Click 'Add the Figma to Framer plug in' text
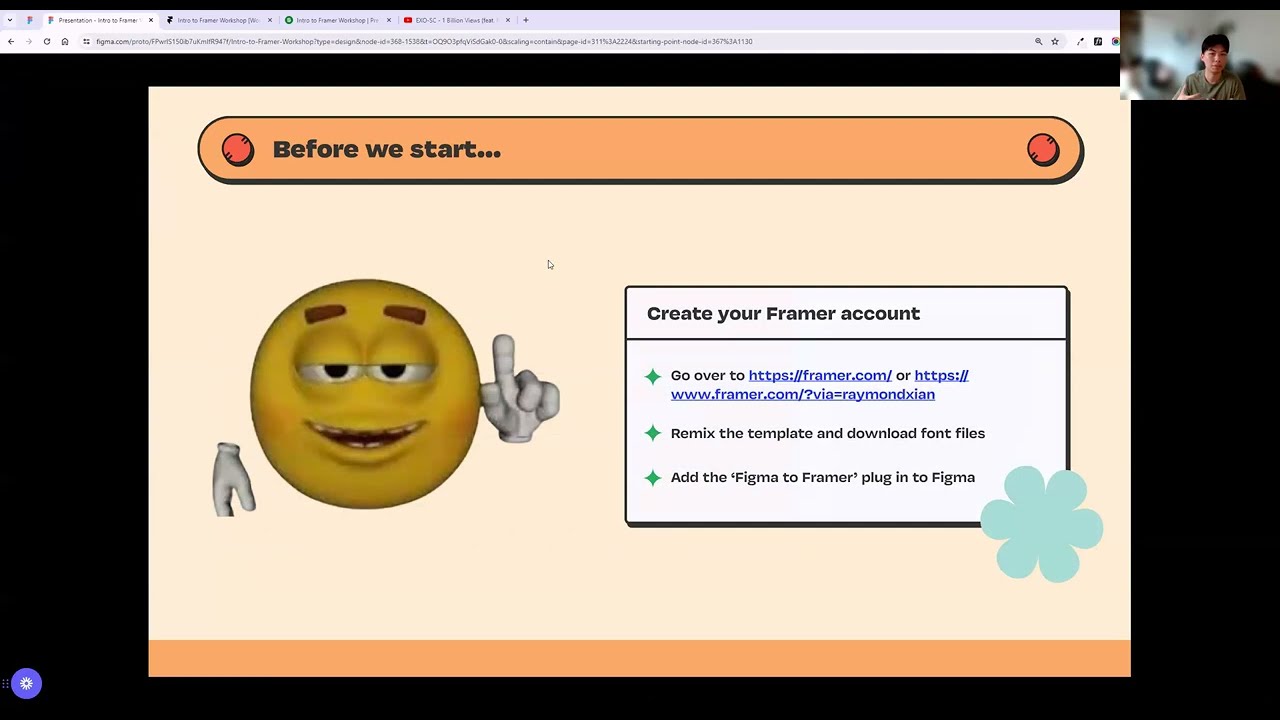1280x720 pixels. click(823, 477)
